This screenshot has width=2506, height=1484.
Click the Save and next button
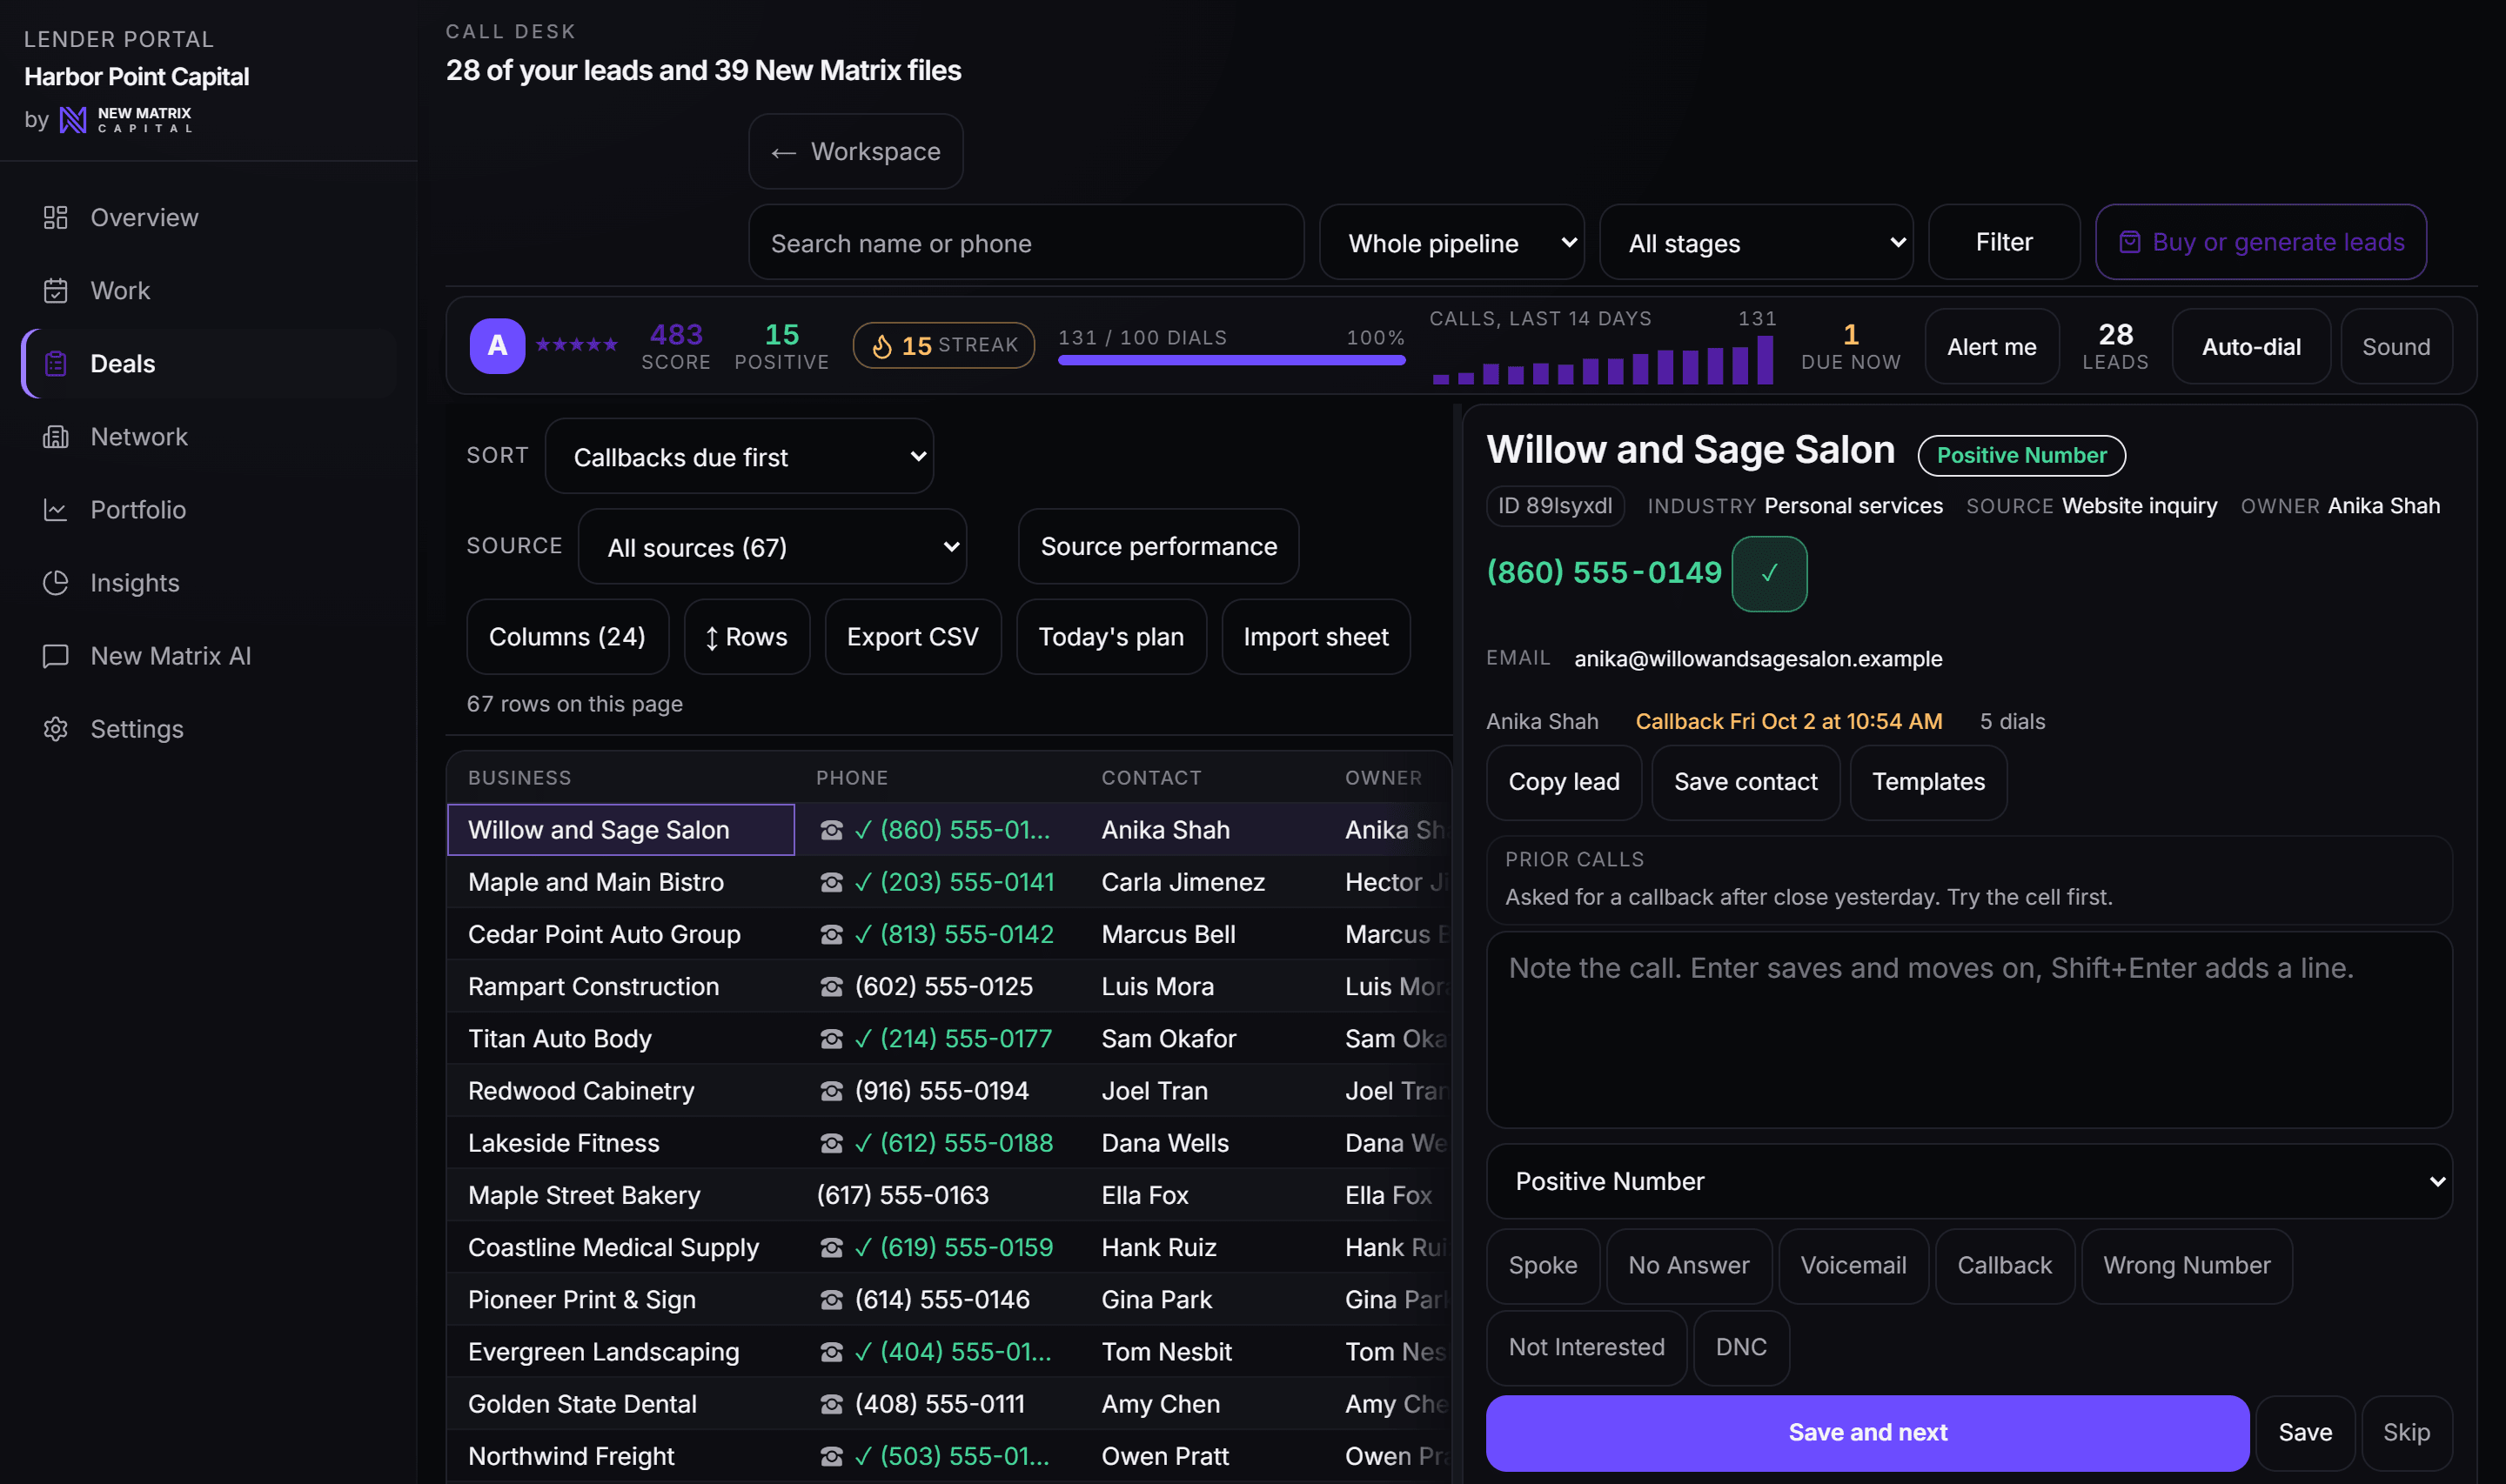point(1867,1432)
